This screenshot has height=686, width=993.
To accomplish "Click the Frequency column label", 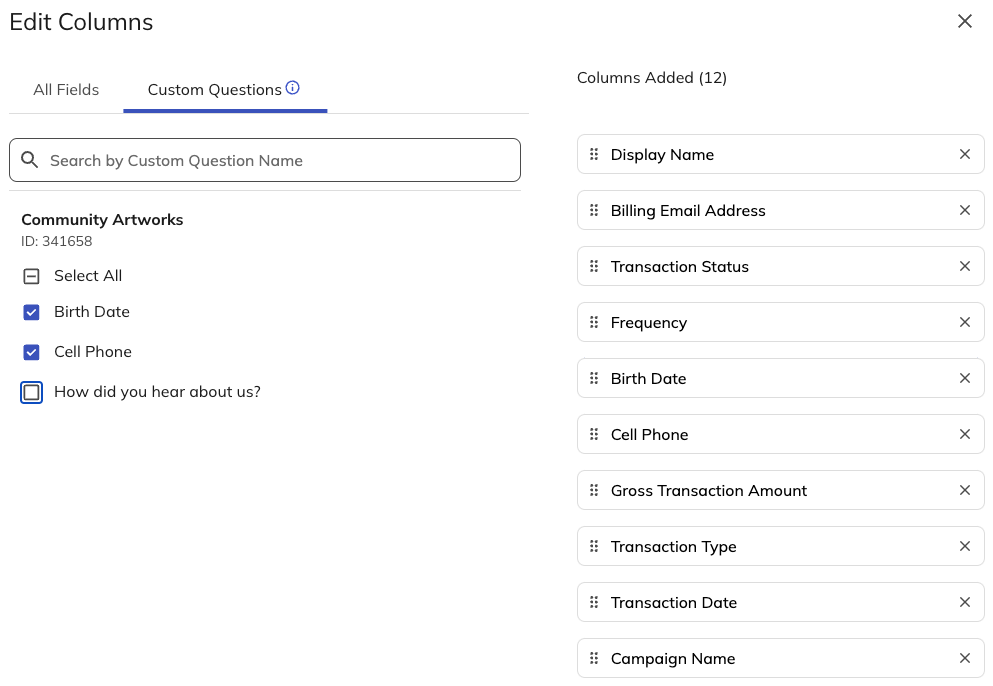I will pyautogui.click(x=648, y=323).
